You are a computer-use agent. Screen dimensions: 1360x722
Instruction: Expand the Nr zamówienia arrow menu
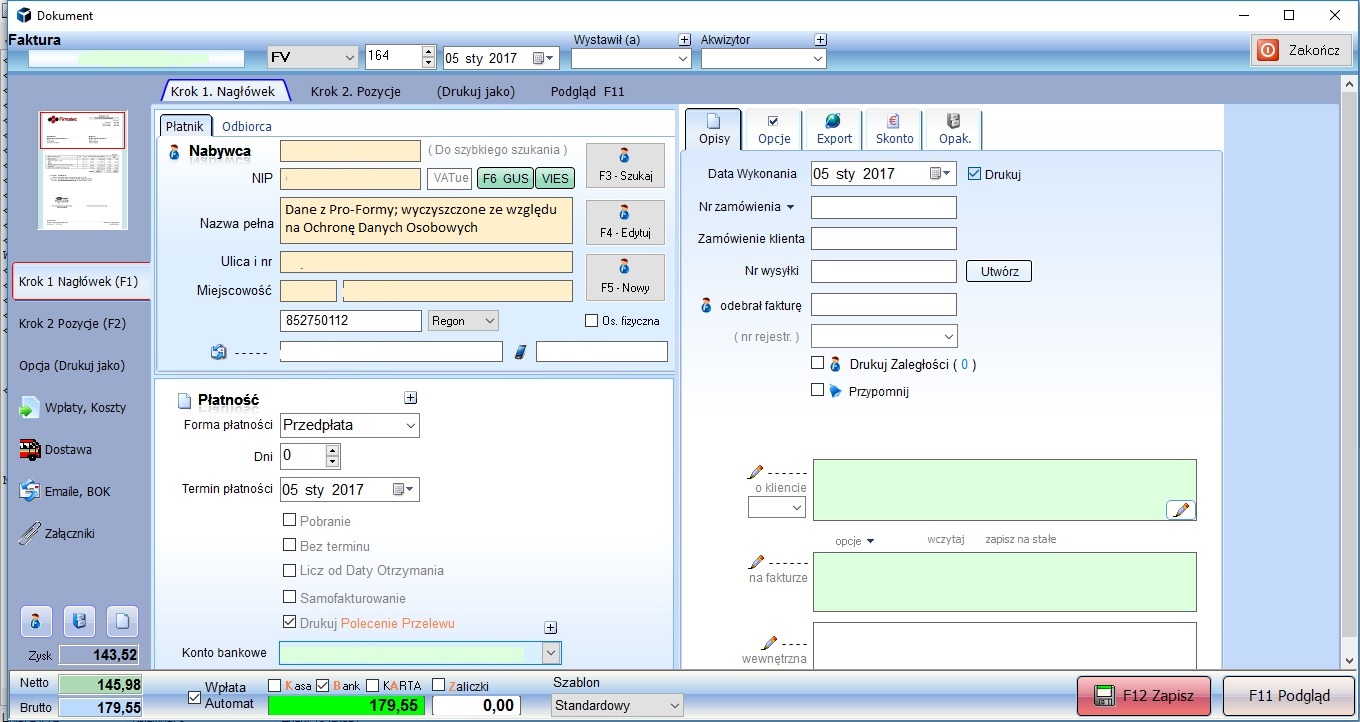click(x=790, y=208)
